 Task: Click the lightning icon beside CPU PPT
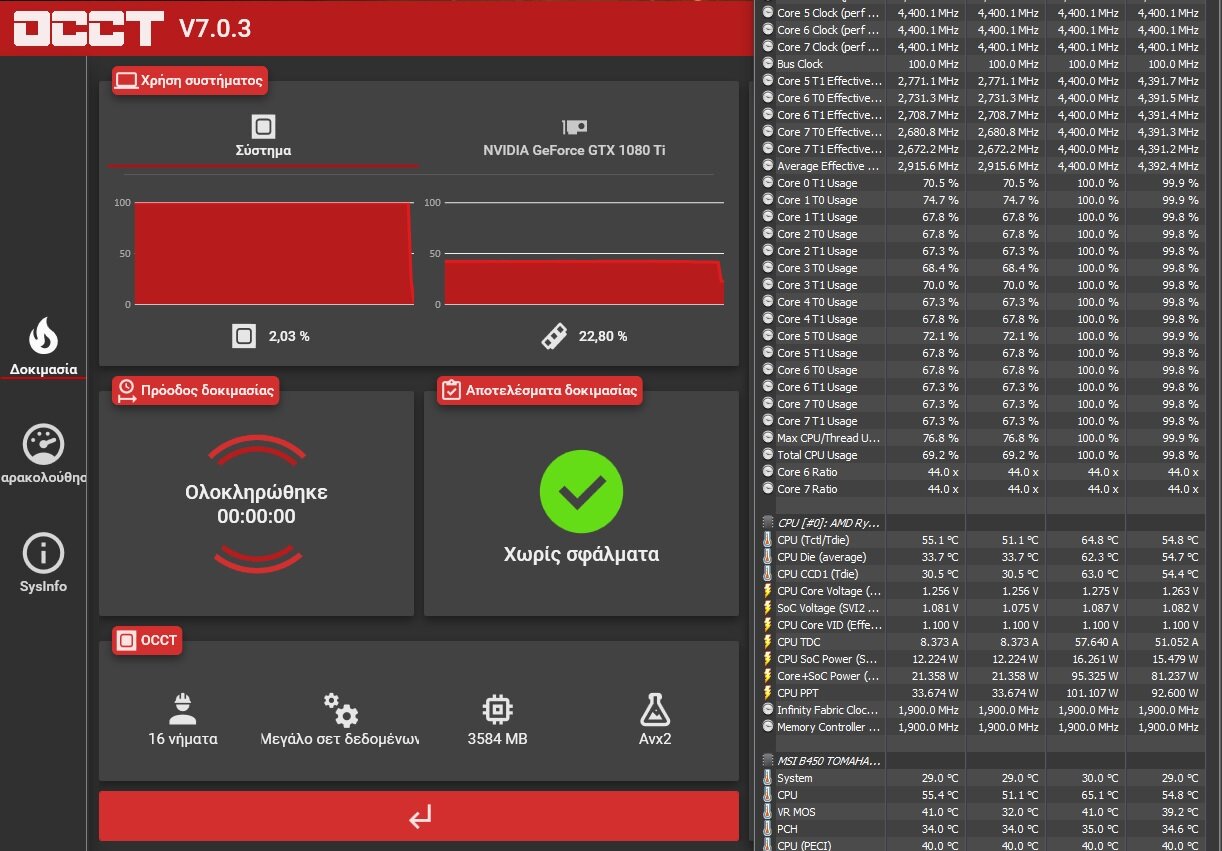[767, 693]
